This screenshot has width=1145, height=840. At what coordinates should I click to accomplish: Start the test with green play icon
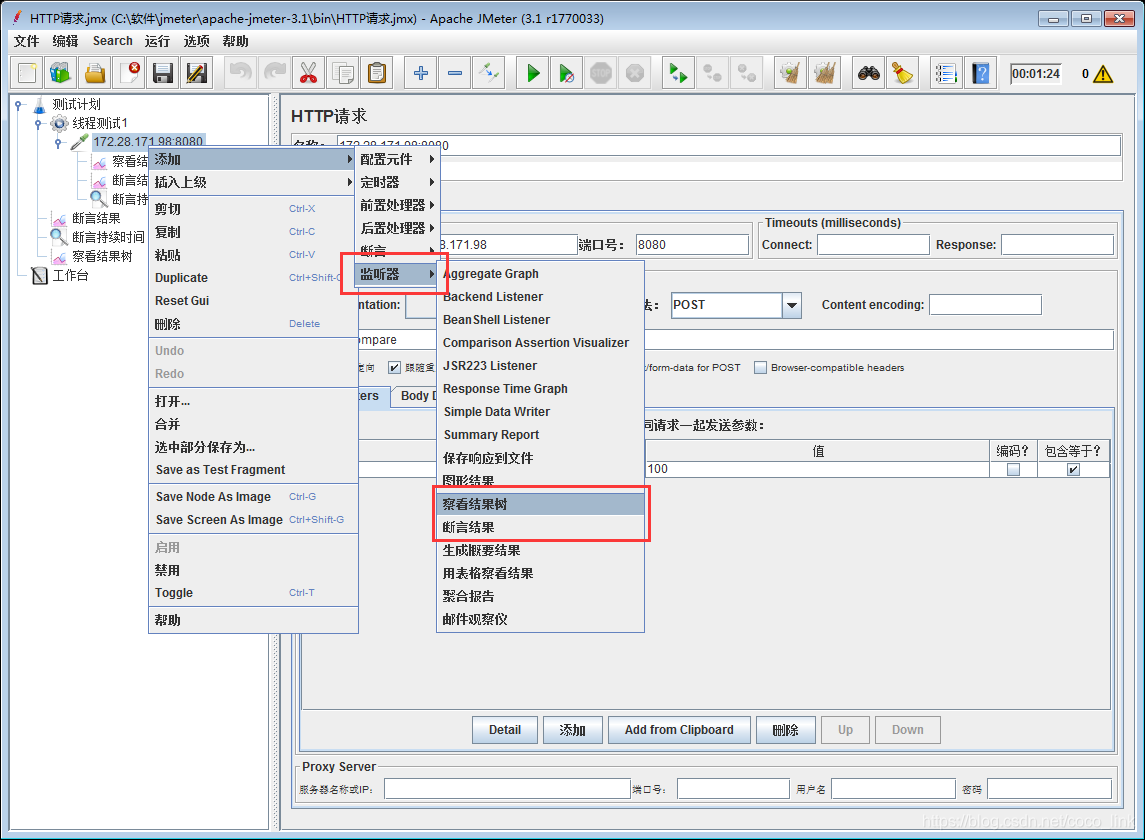point(532,73)
